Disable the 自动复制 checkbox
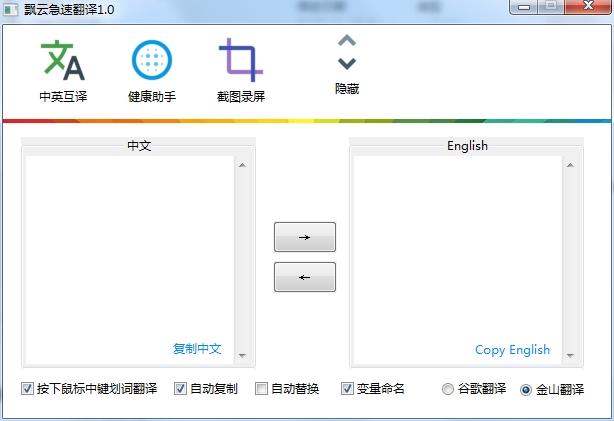Image resolution: width=614 pixels, height=421 pixels. (x=180, y=389)
